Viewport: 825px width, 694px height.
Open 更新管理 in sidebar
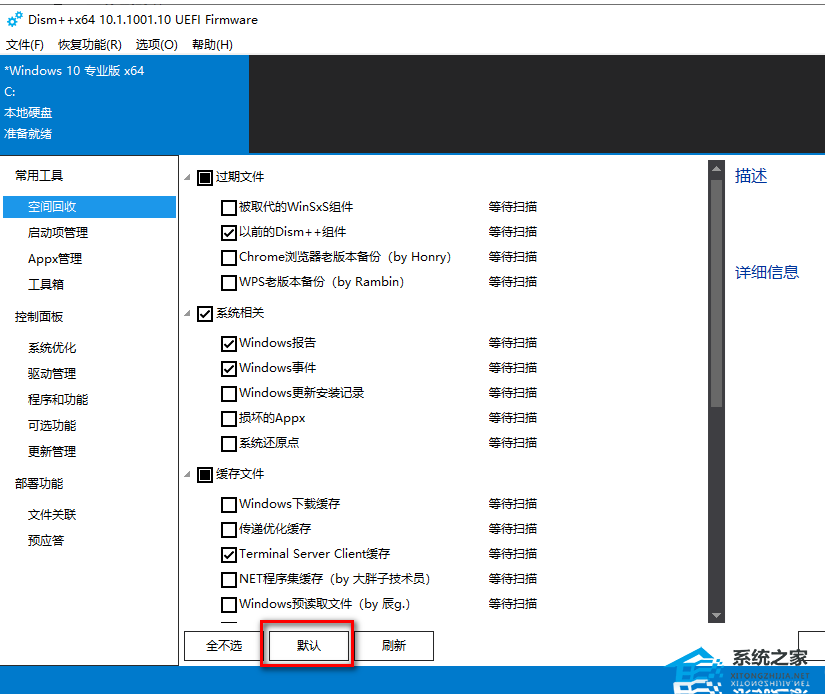(52, 451)
